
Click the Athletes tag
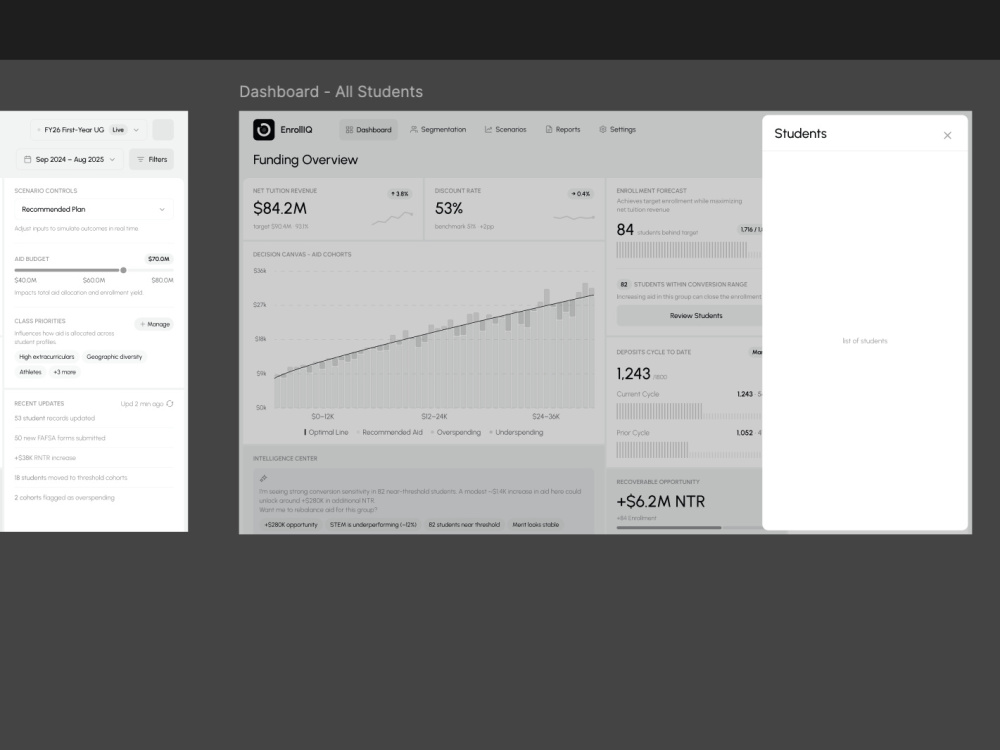(x=30, y=372)
